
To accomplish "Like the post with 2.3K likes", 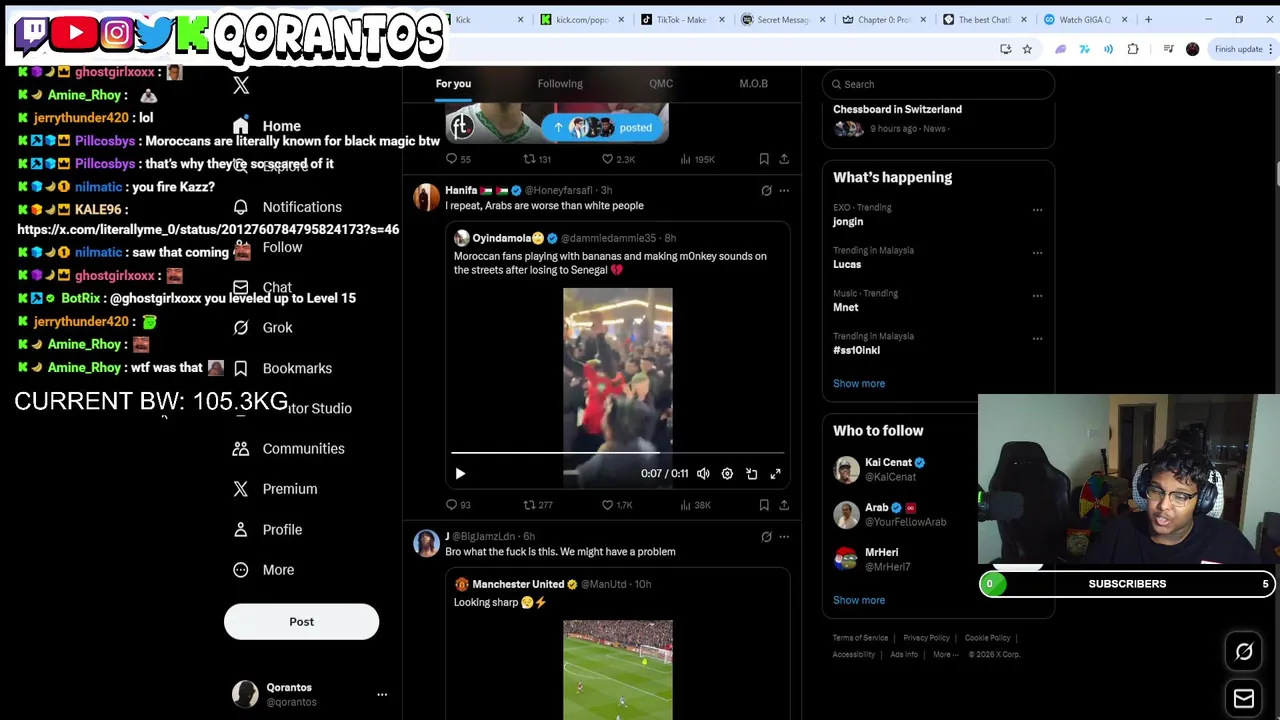I will (618, 159).
